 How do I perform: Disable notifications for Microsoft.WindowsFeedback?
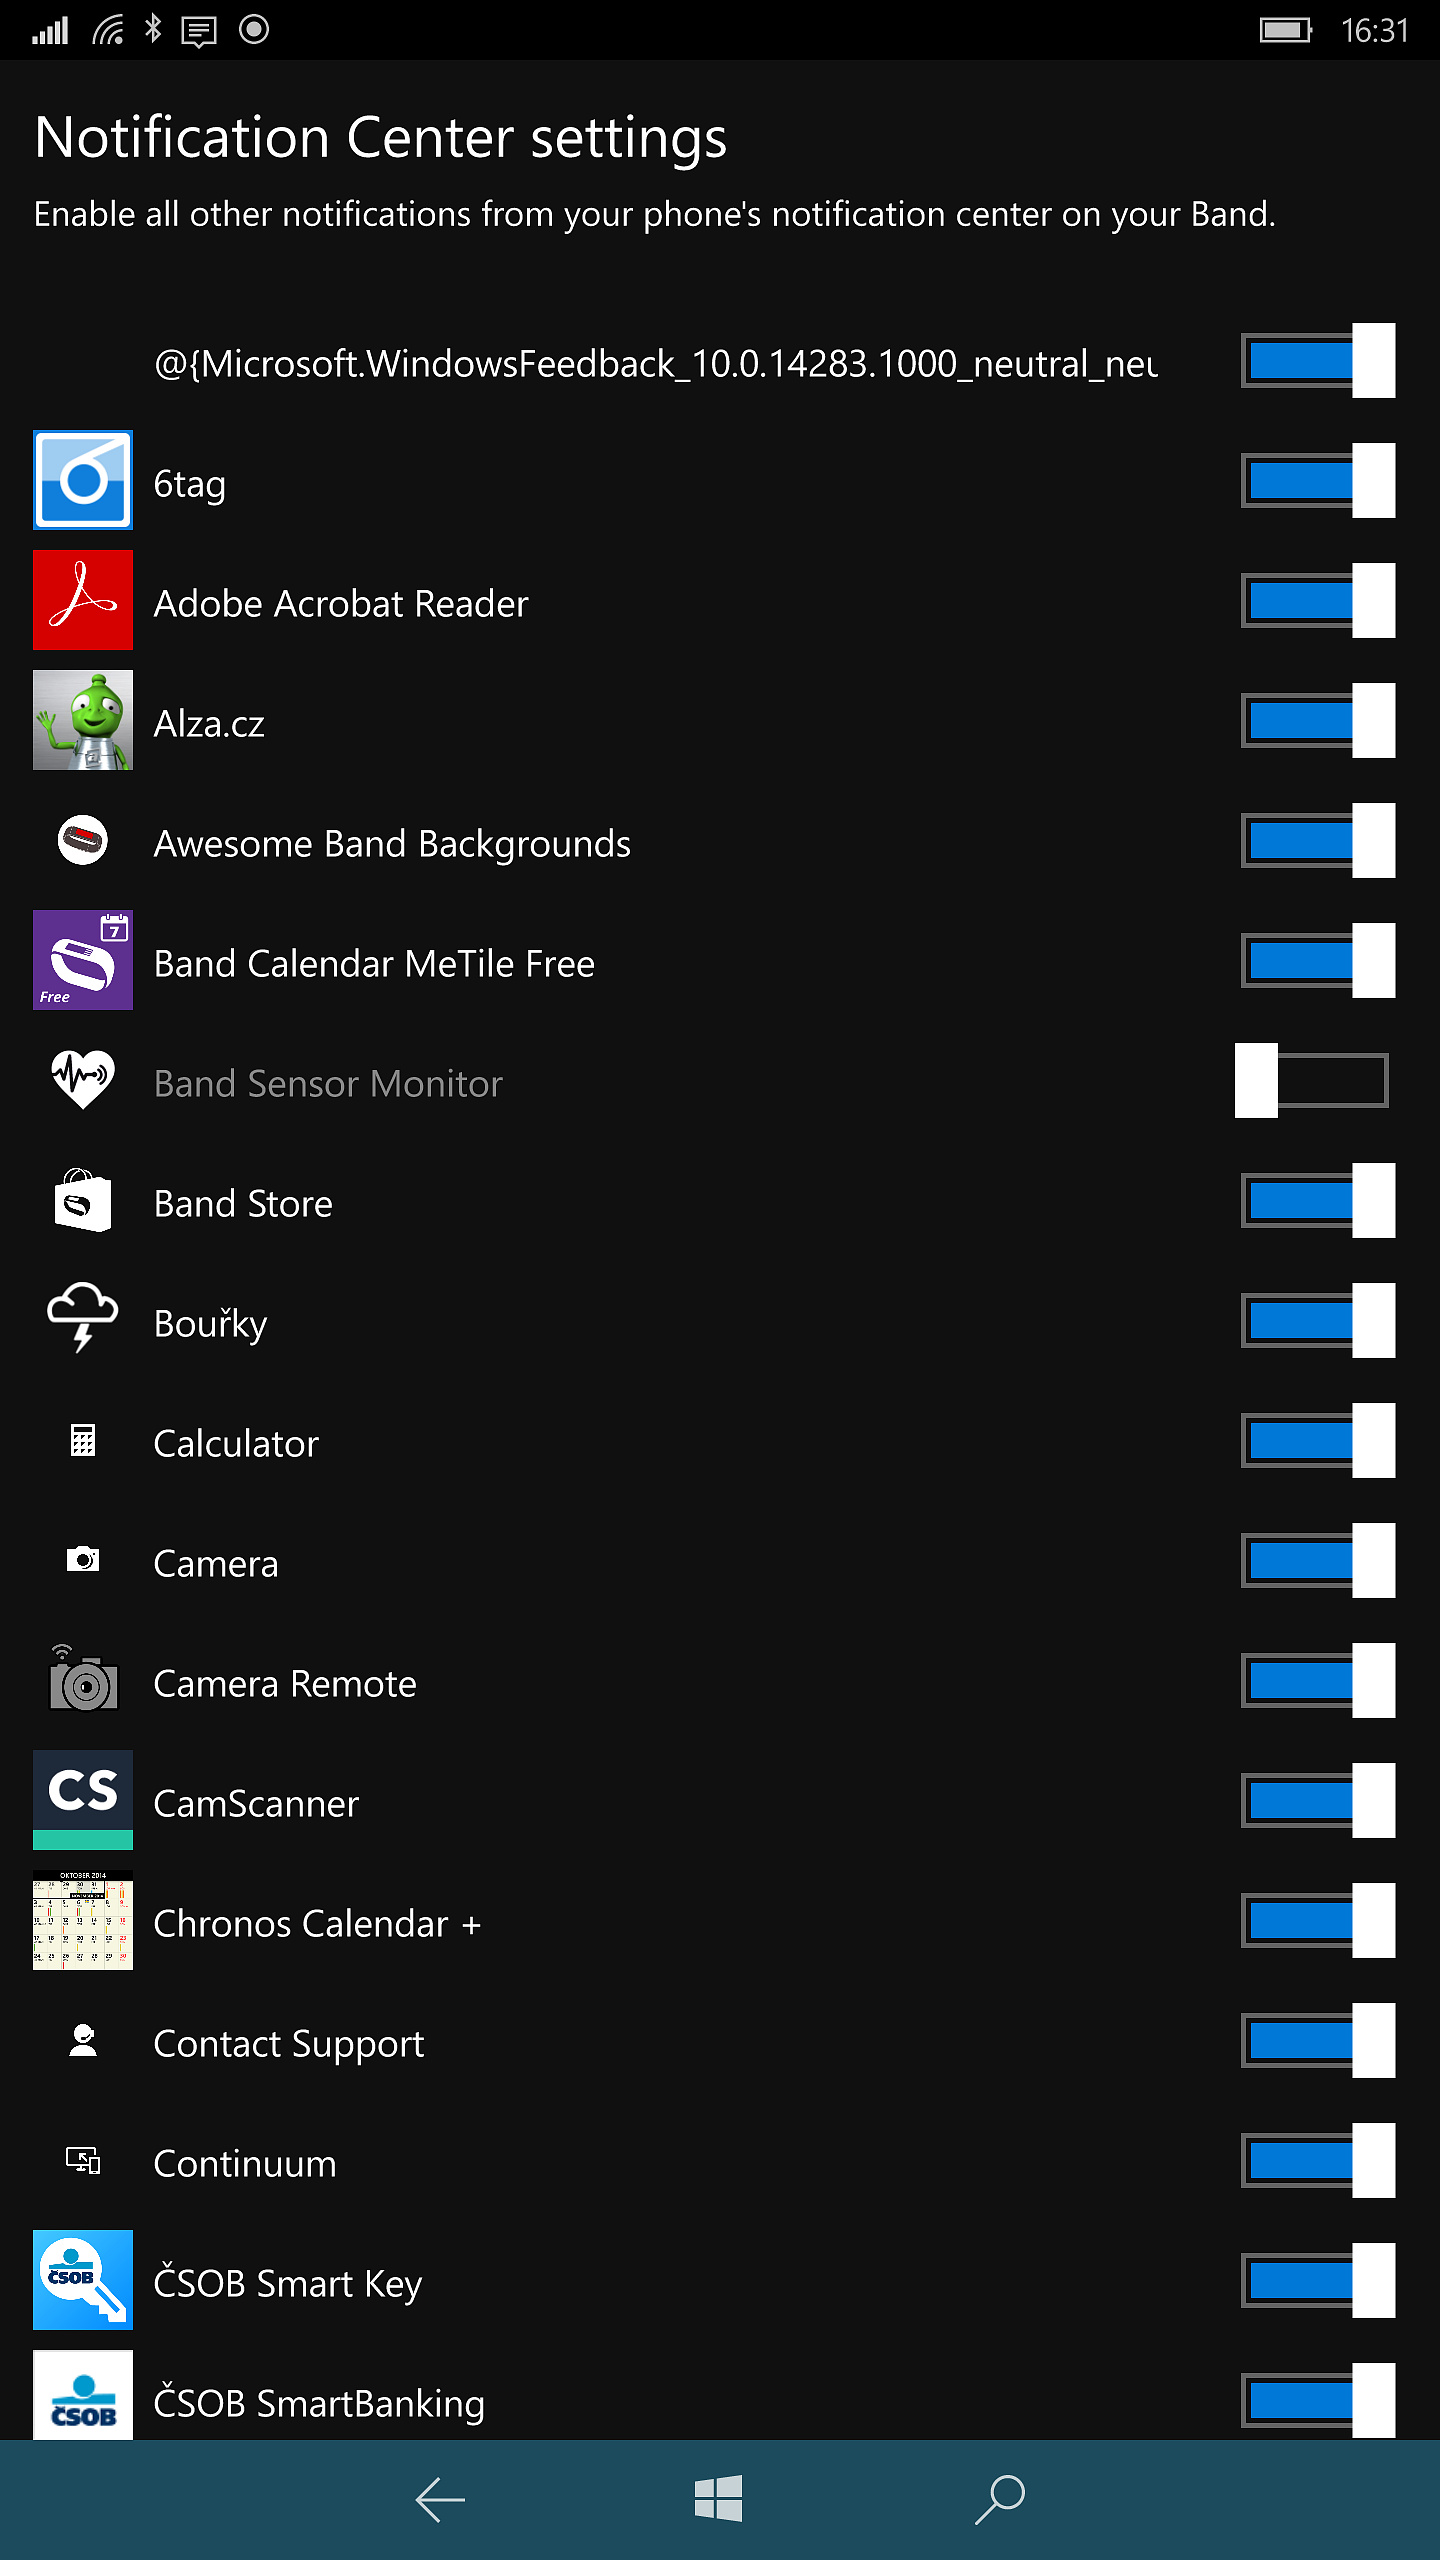pyautogui.click(x=1318, y=360)
